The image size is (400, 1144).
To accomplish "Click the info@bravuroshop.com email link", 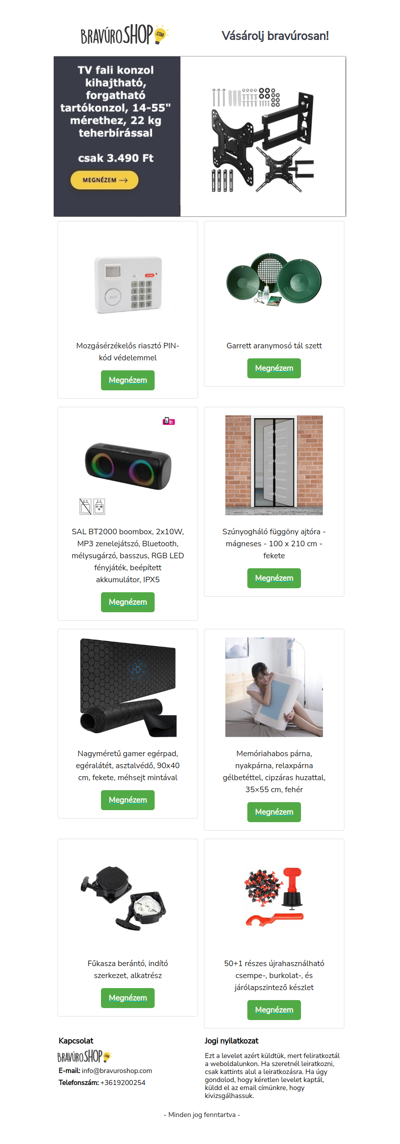I will click(117, 1070).
